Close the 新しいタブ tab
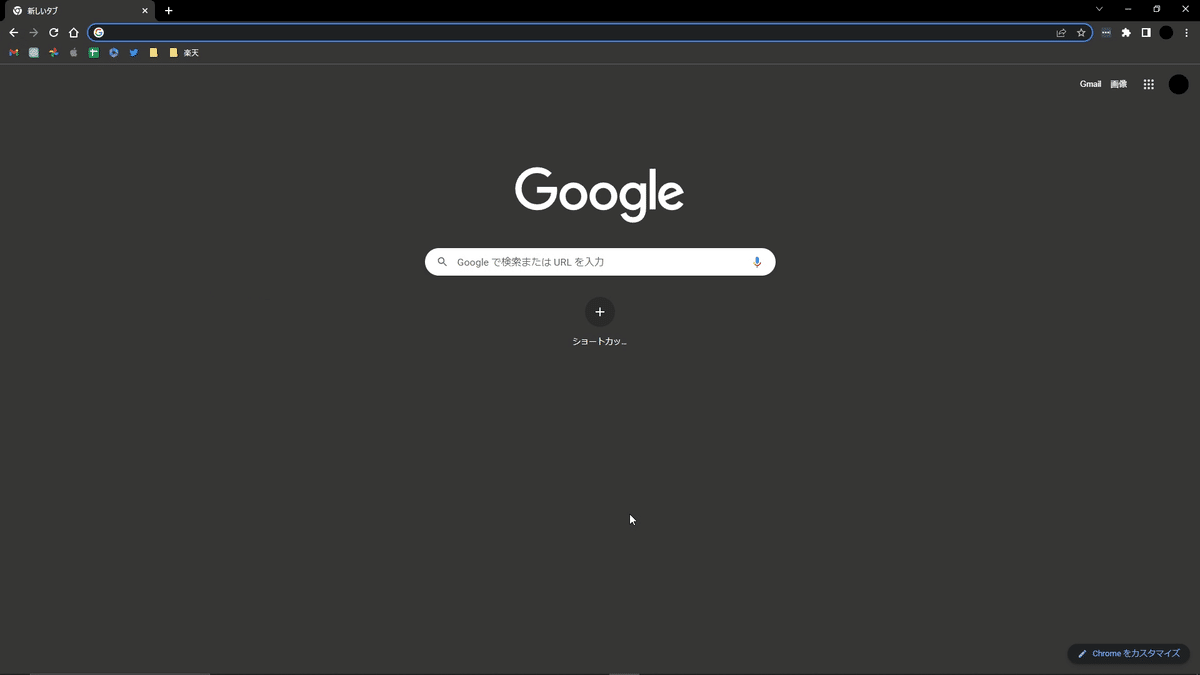This screenshot has width=1200, height=675. (x=145, y=11)
